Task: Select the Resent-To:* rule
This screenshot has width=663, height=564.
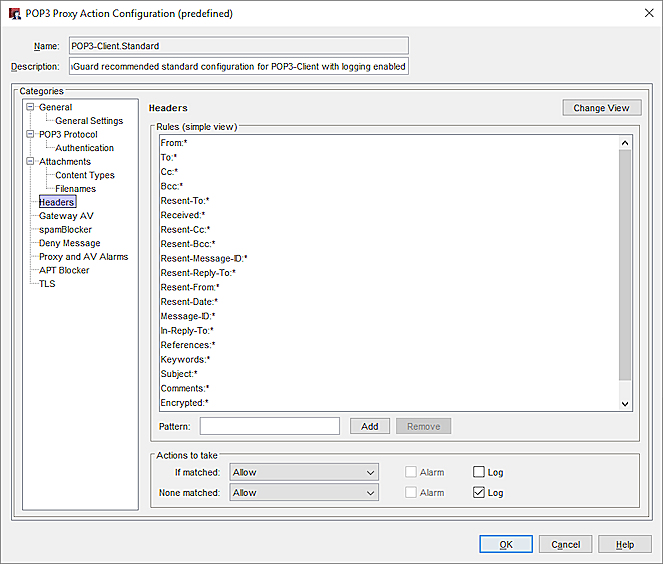Action: [x=389, y=200]
